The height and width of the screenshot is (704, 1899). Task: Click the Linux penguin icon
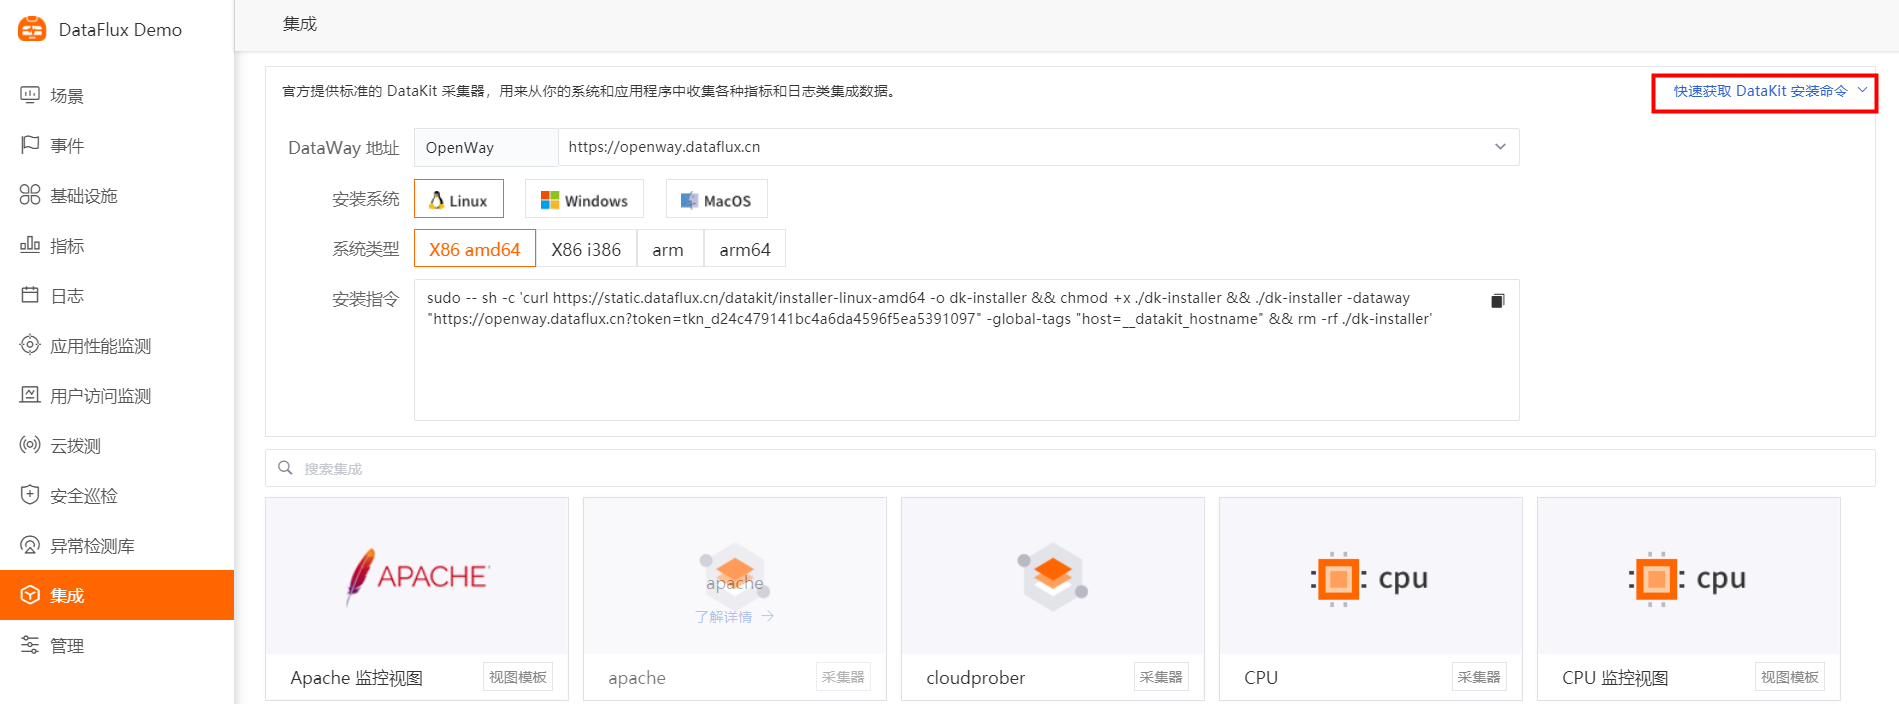click(436, 200)
